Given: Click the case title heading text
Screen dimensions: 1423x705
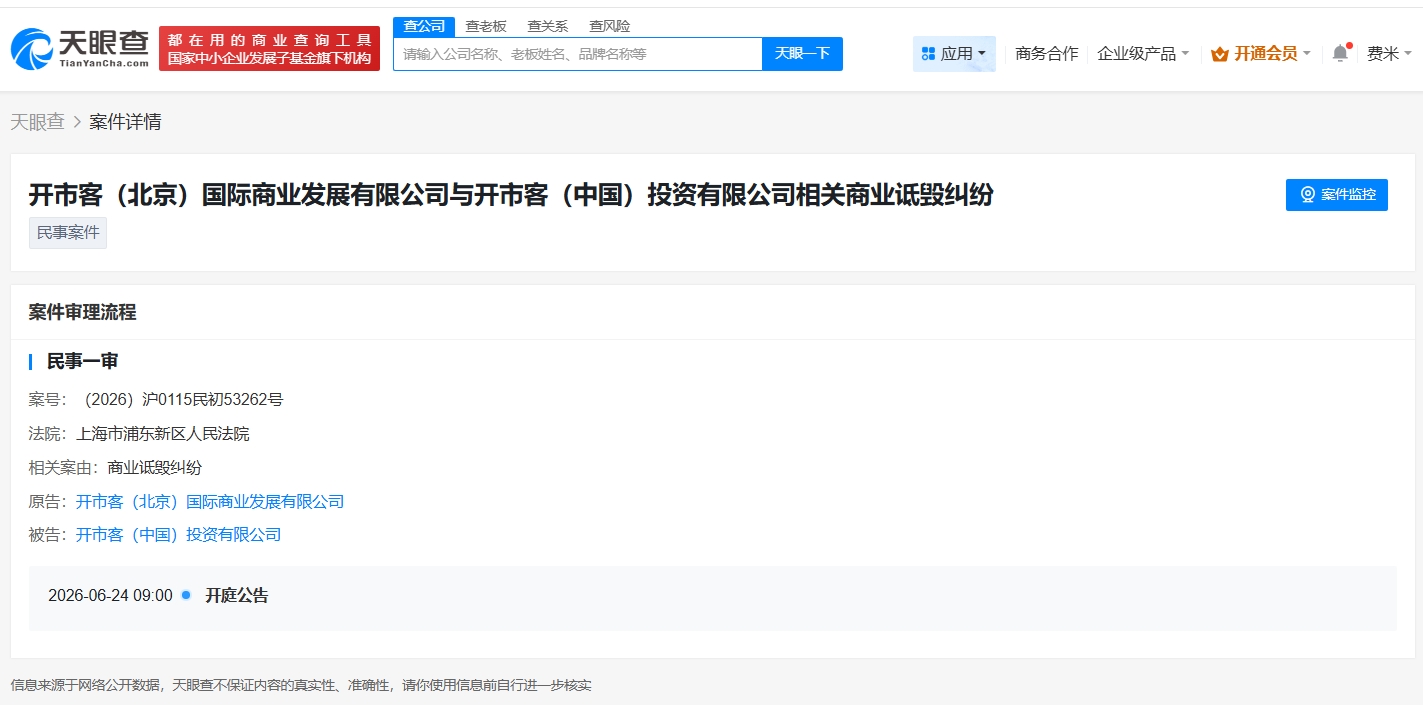Looking at the screenshot, I should 511,194.
